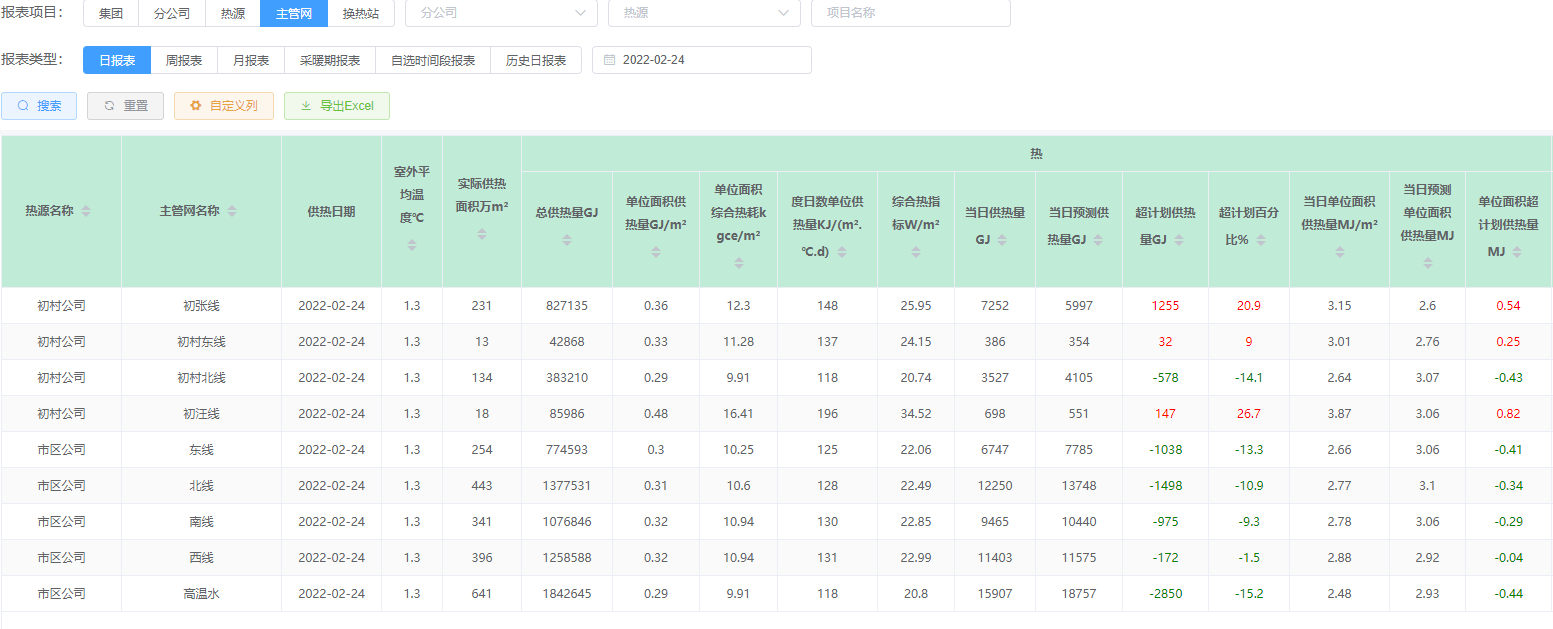This screenshot has height=629, width=1553.
Task: Sort by 热源名称 column icon
Action: [86, 211]
